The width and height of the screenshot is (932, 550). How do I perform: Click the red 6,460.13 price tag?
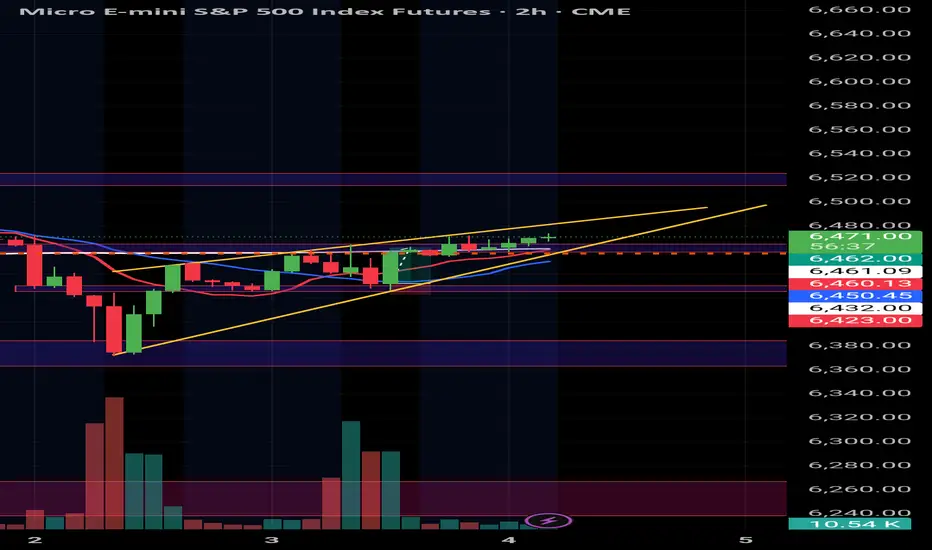[x=855, y=284]
